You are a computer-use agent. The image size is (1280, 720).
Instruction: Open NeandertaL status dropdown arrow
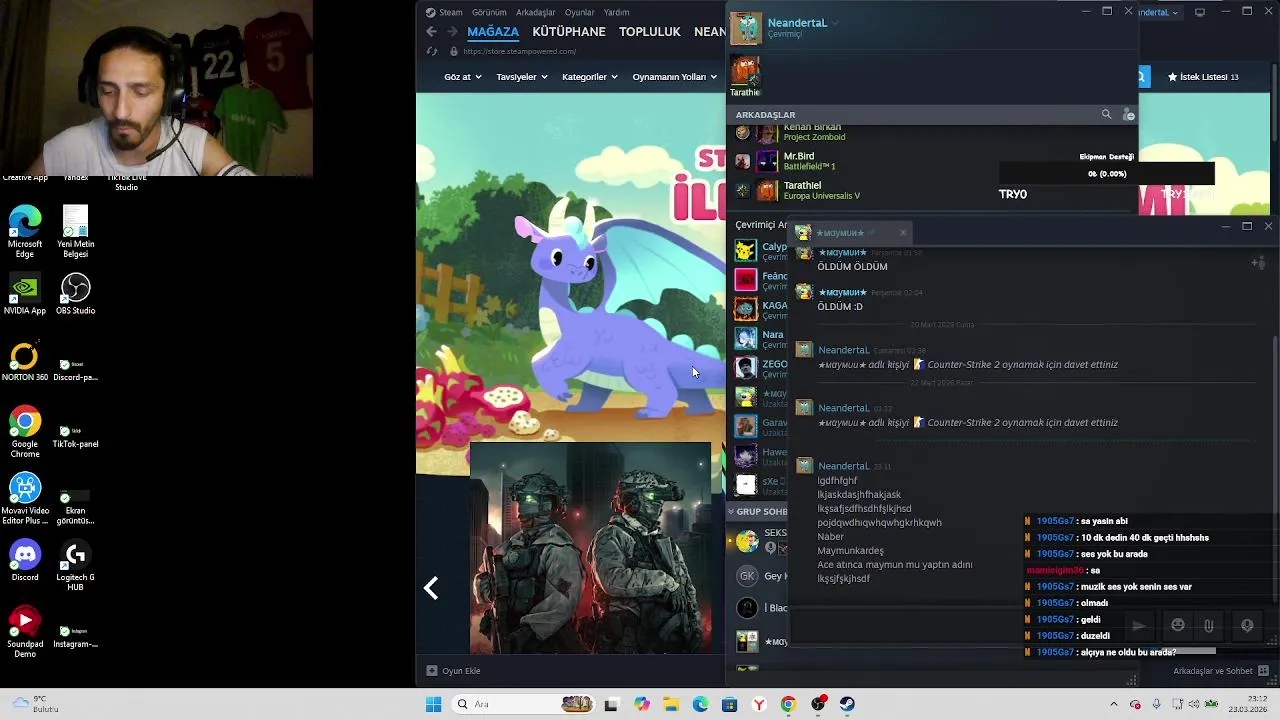834,23
